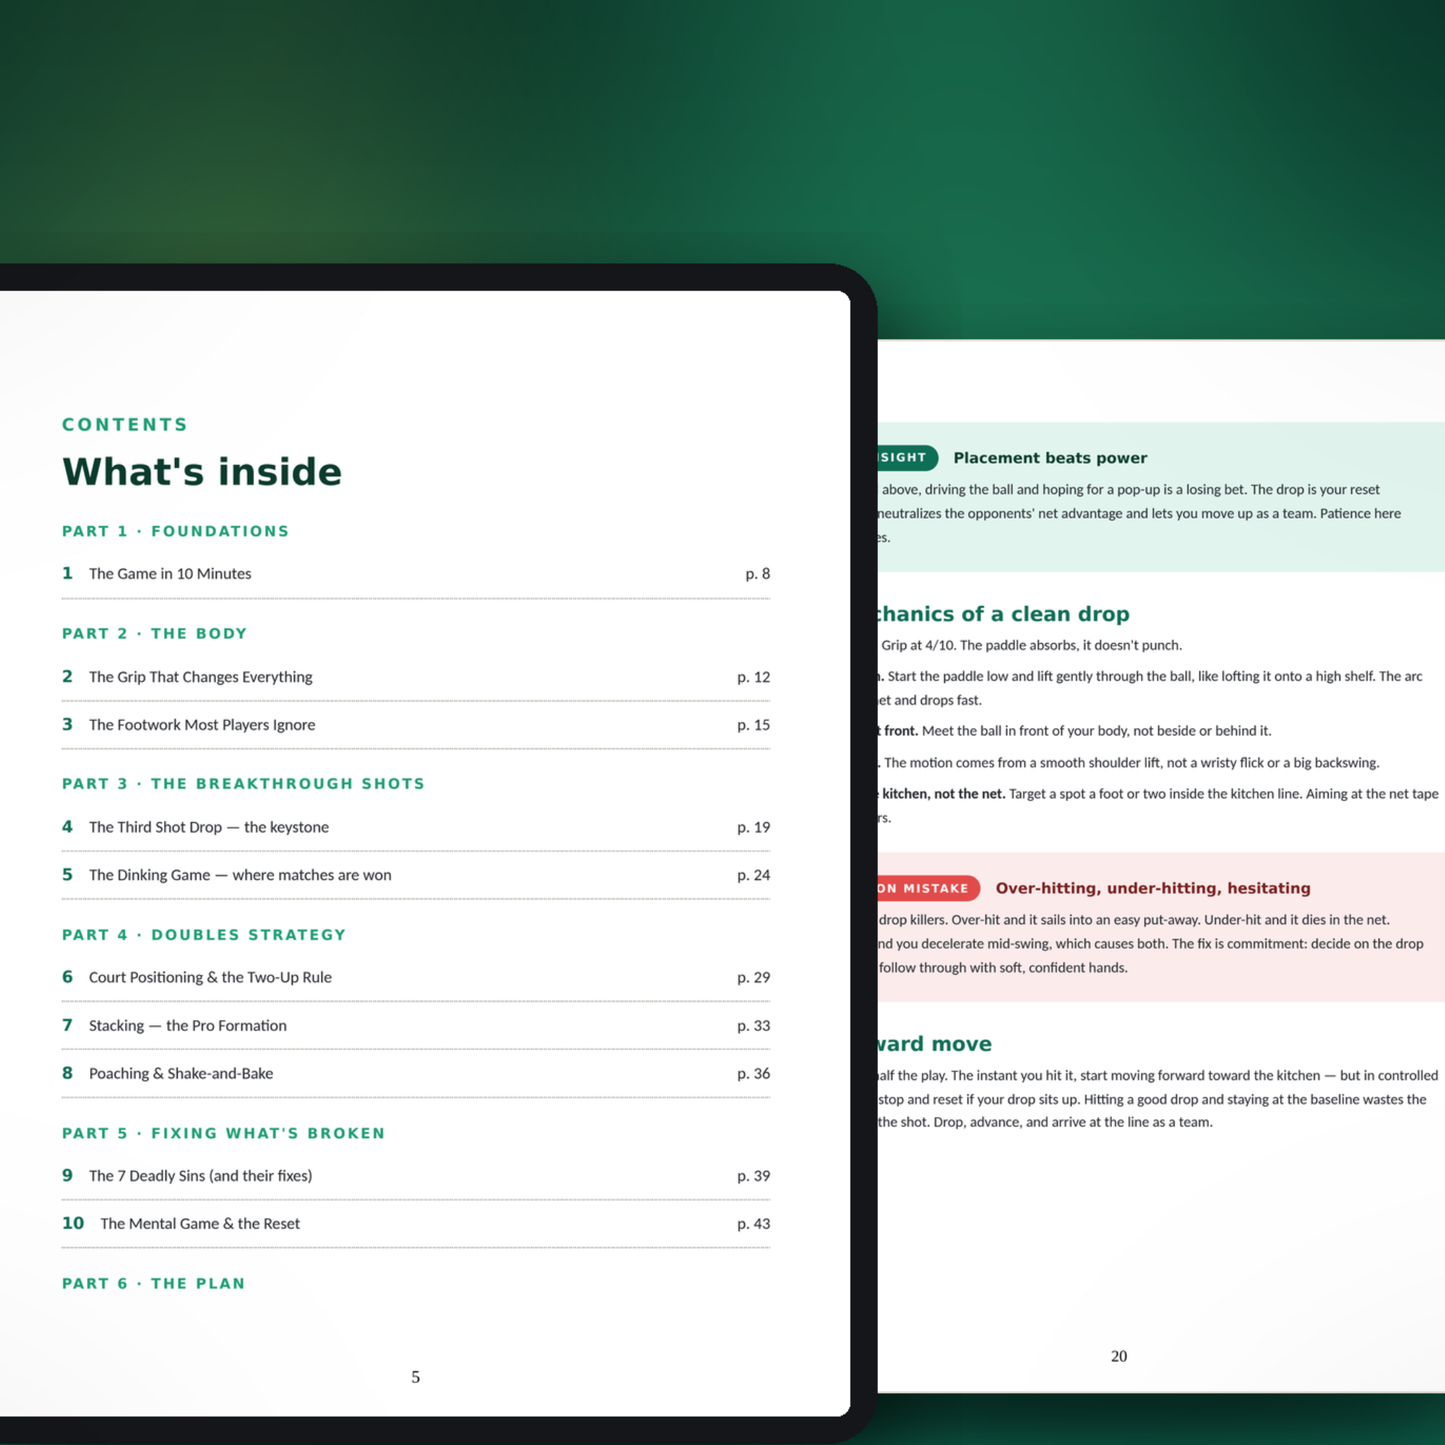
Task: Click the 'ward move' heading on right page
Action: click(x=935, y=1044)
